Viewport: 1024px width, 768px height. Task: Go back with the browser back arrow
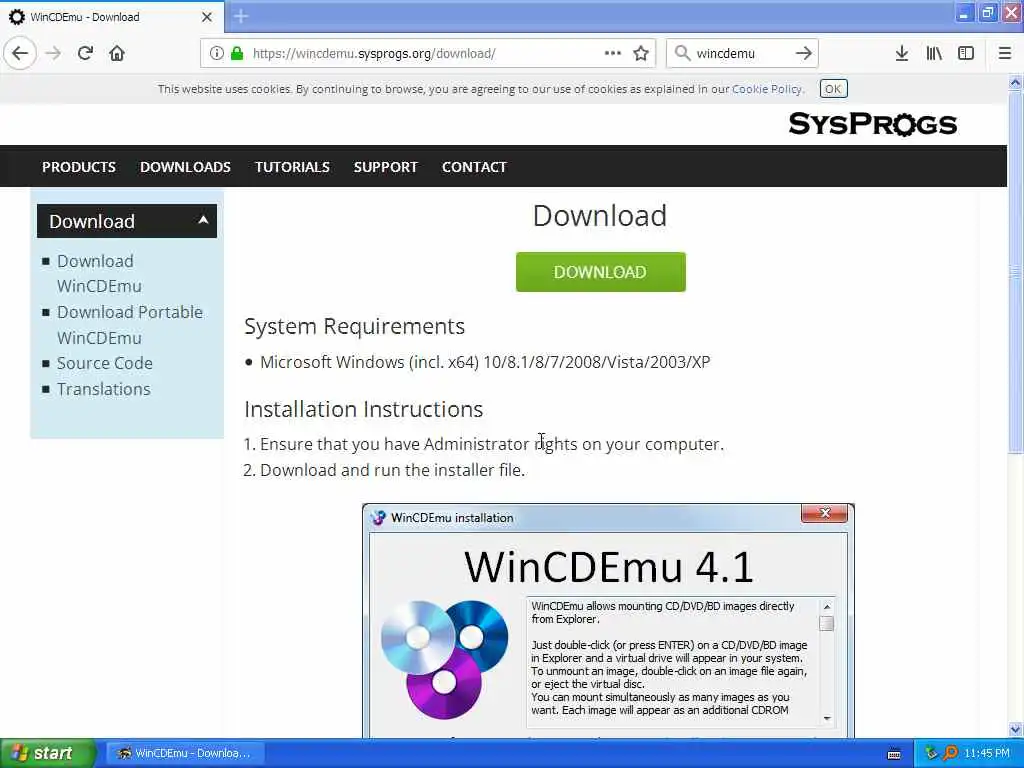(20, 54)
